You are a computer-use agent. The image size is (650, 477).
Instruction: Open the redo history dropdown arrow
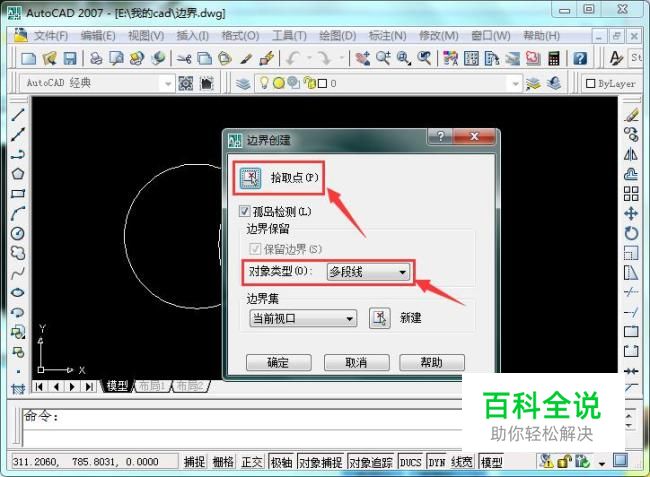pos(341,58)
